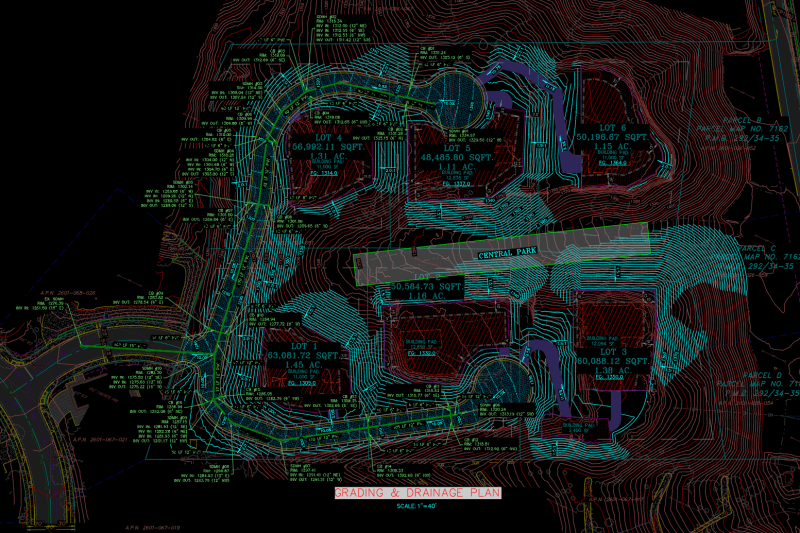Viewport: 800px width, 533px height.
Task: Select the 'LOT 6' label
Action: (x=613, y=128)
